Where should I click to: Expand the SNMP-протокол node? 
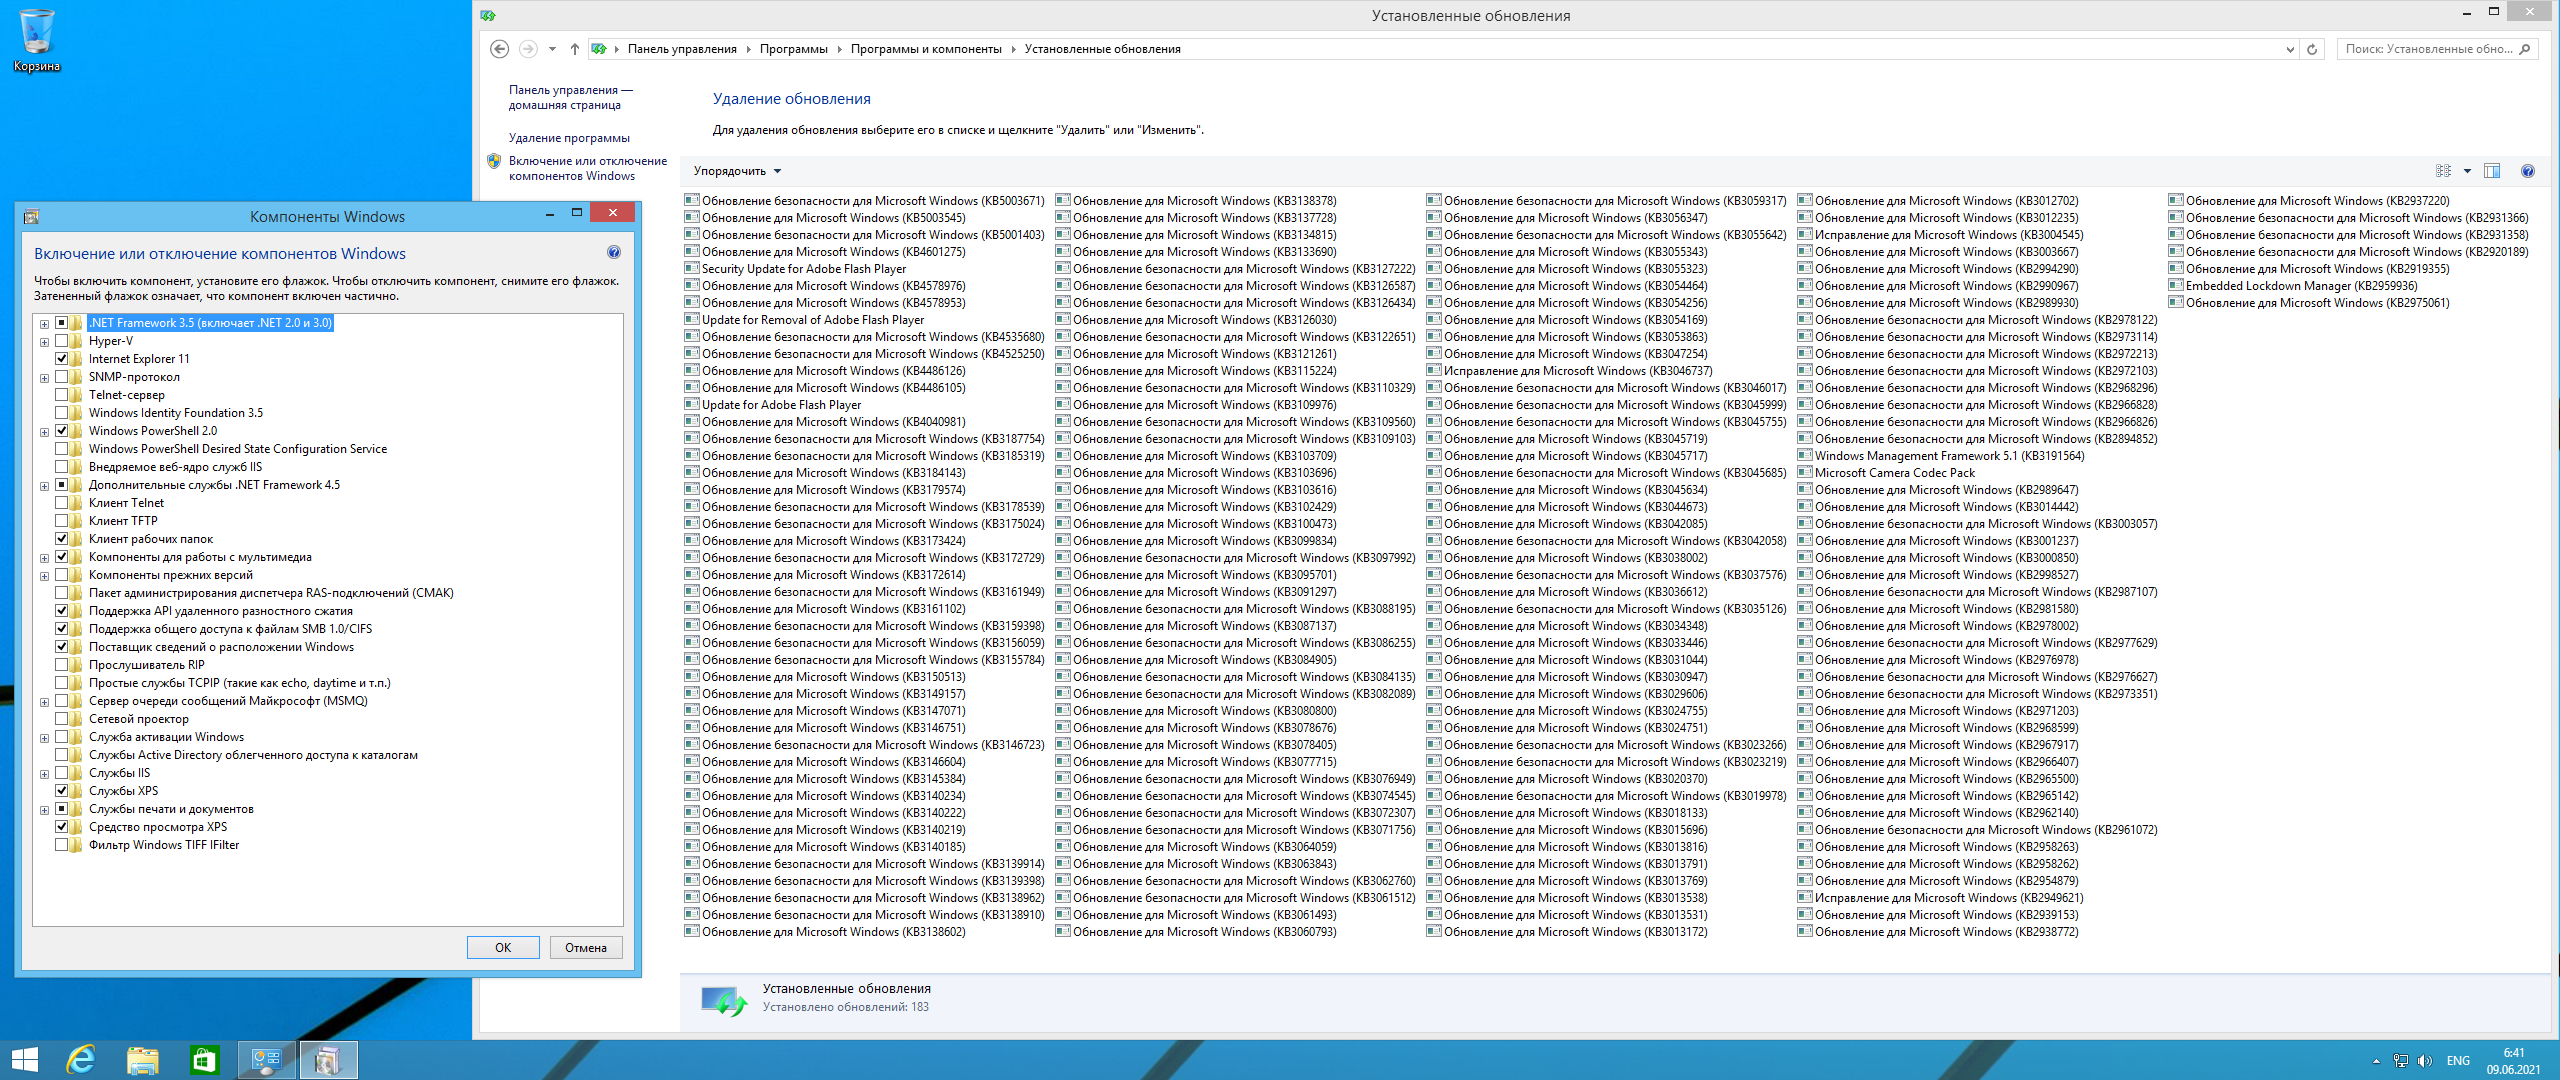coord(44,378)
